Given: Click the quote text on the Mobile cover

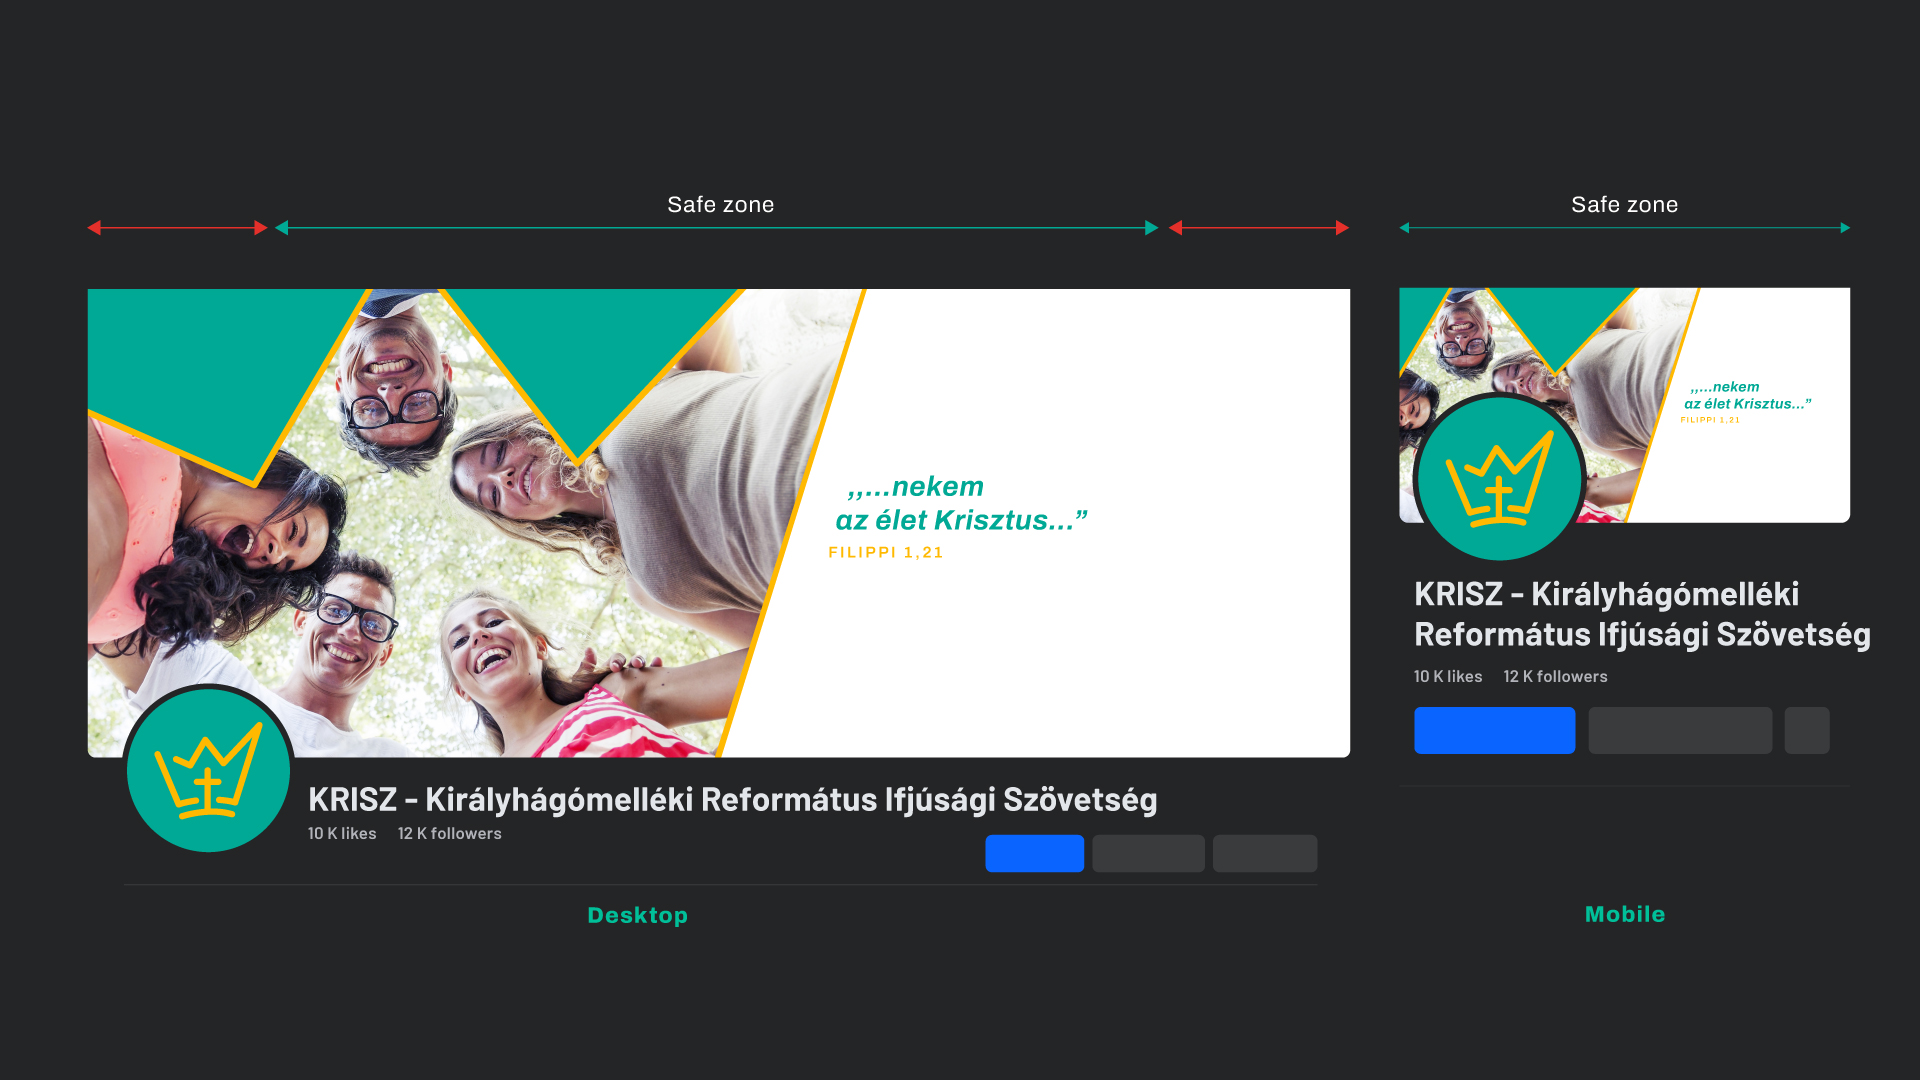Looking at the screenshot, I should (1747, 395).
